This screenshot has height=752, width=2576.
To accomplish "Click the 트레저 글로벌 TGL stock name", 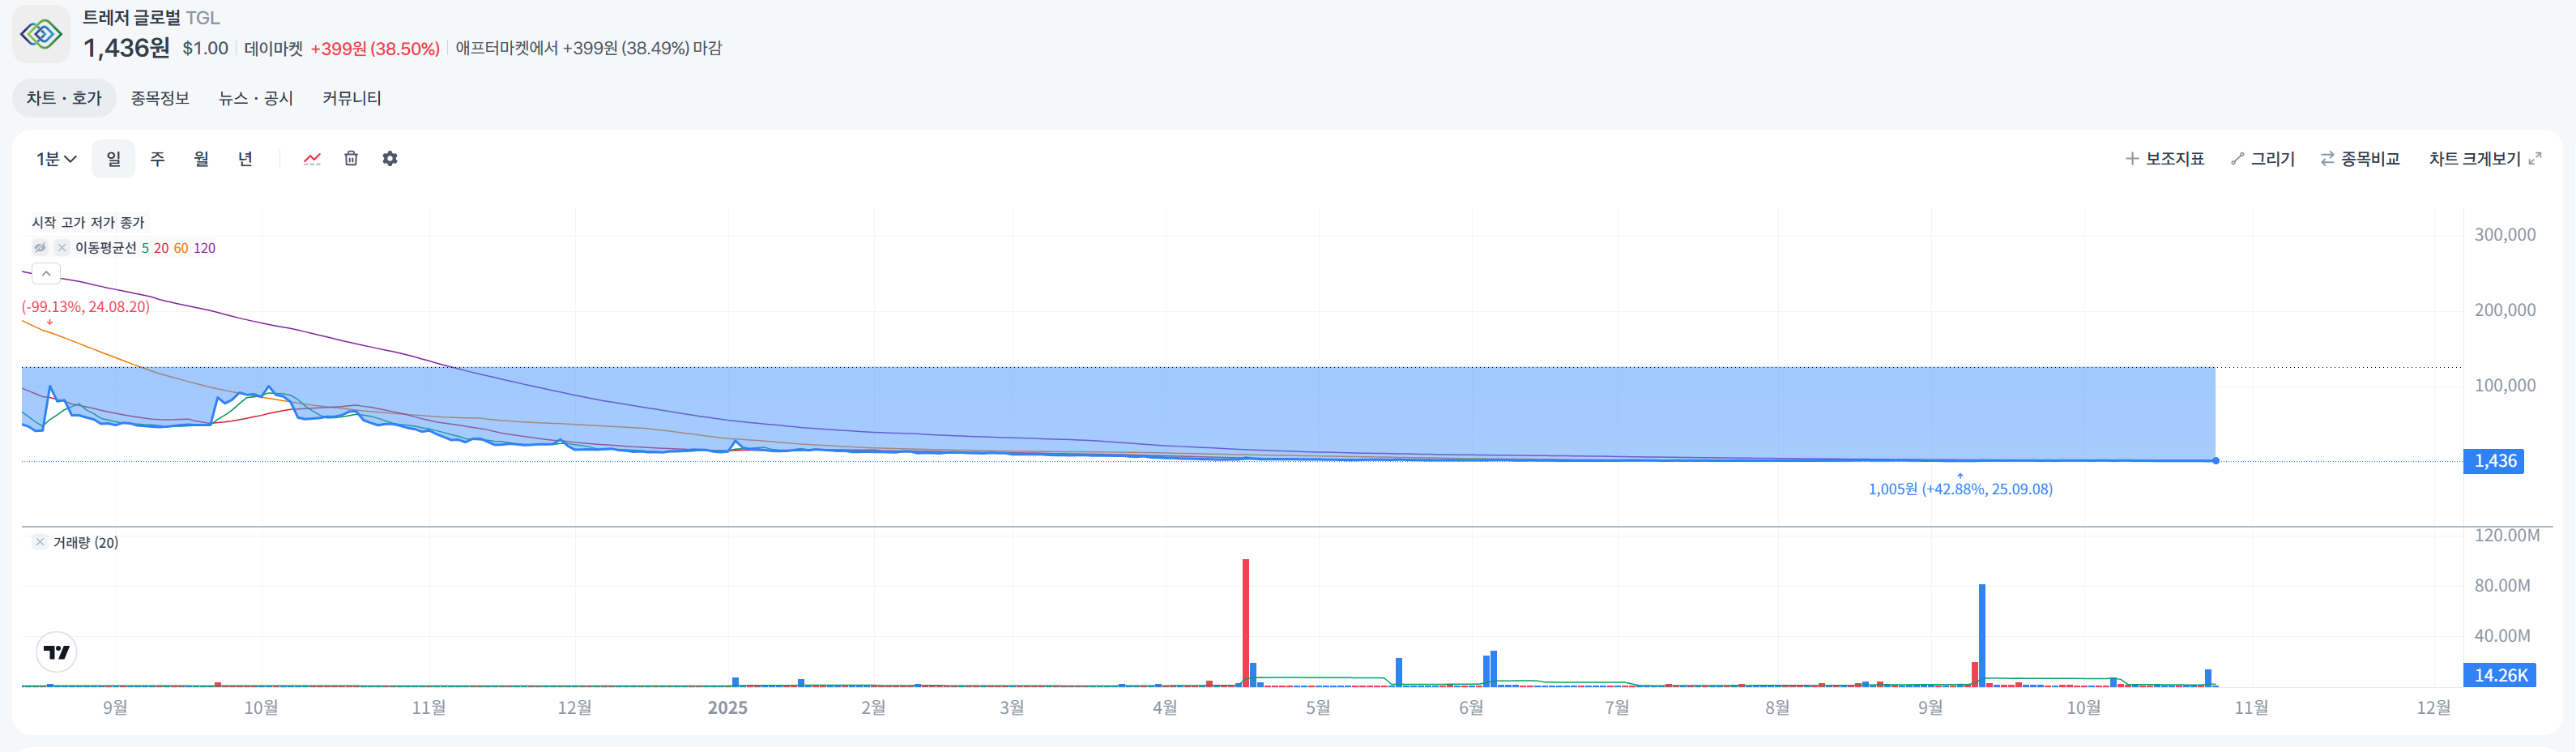I will click(x=151, y=18).
